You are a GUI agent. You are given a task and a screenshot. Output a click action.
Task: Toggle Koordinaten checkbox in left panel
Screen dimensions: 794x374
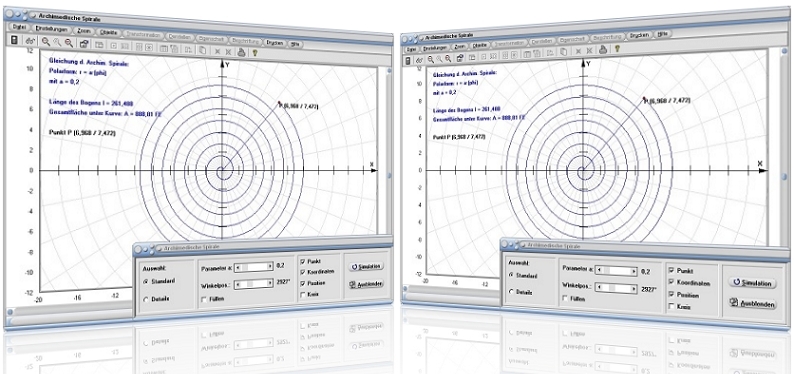point(303,272)
